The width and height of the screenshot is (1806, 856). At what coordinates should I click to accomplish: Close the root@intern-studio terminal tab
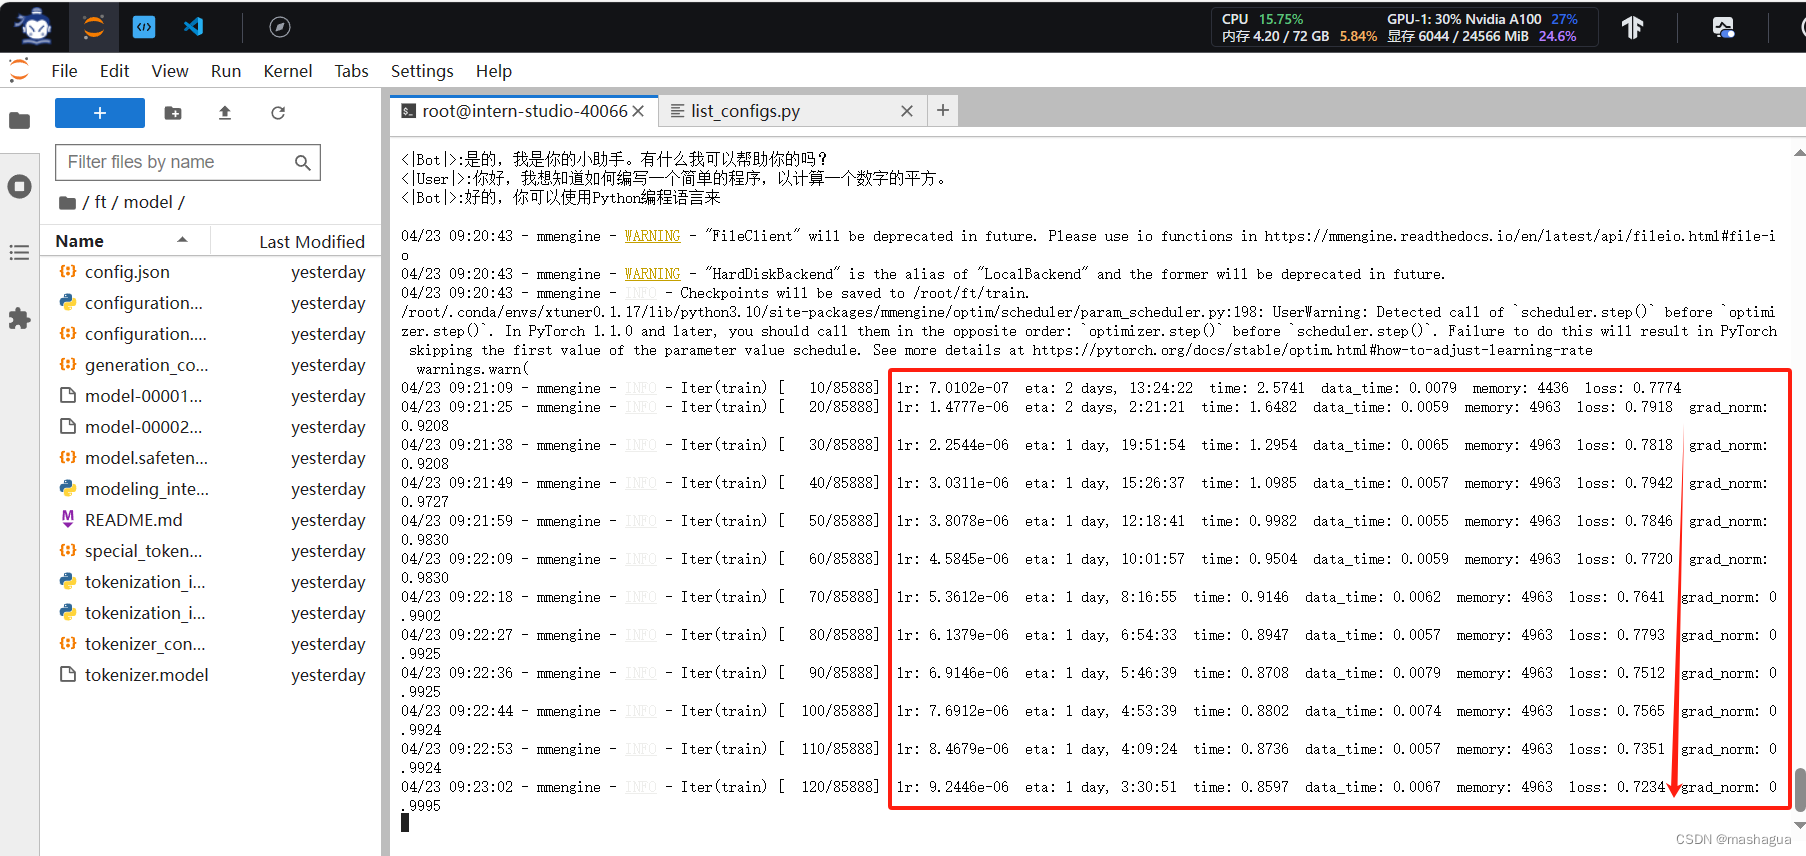638,111
